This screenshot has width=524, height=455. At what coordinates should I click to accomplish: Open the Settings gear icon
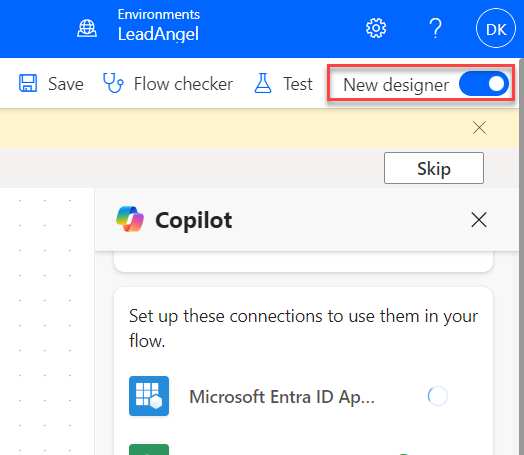pos(376,28)
